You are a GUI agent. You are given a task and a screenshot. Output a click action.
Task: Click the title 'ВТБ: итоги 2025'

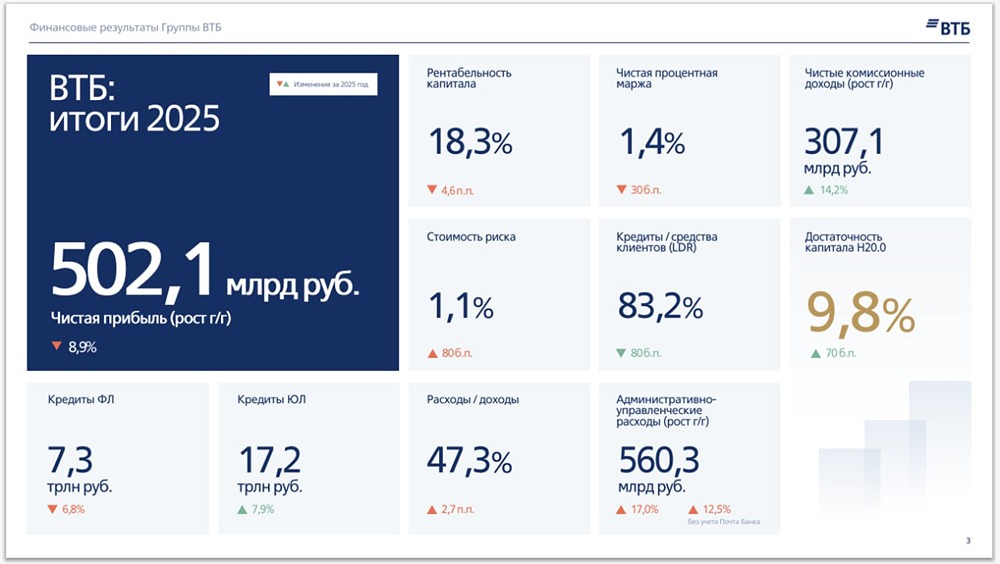click(x=134, y=103)
